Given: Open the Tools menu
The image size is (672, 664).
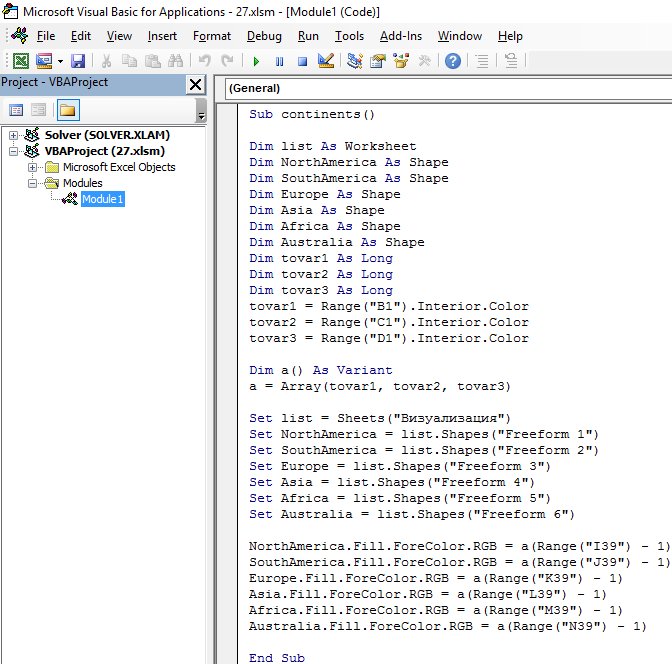Looking at the screenshot, I should point(349,36).
